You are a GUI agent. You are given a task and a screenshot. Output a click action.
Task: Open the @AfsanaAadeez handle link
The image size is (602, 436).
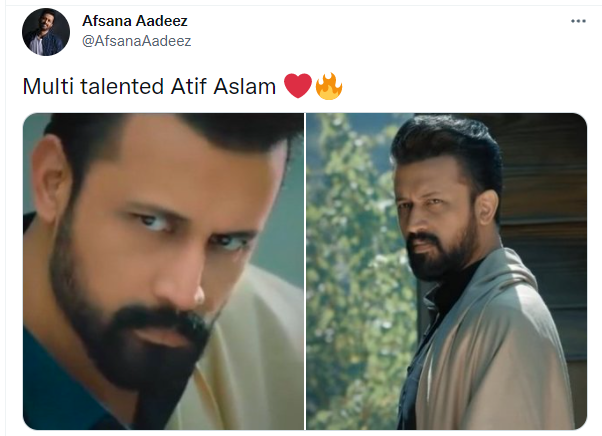[x=137, y=41]
